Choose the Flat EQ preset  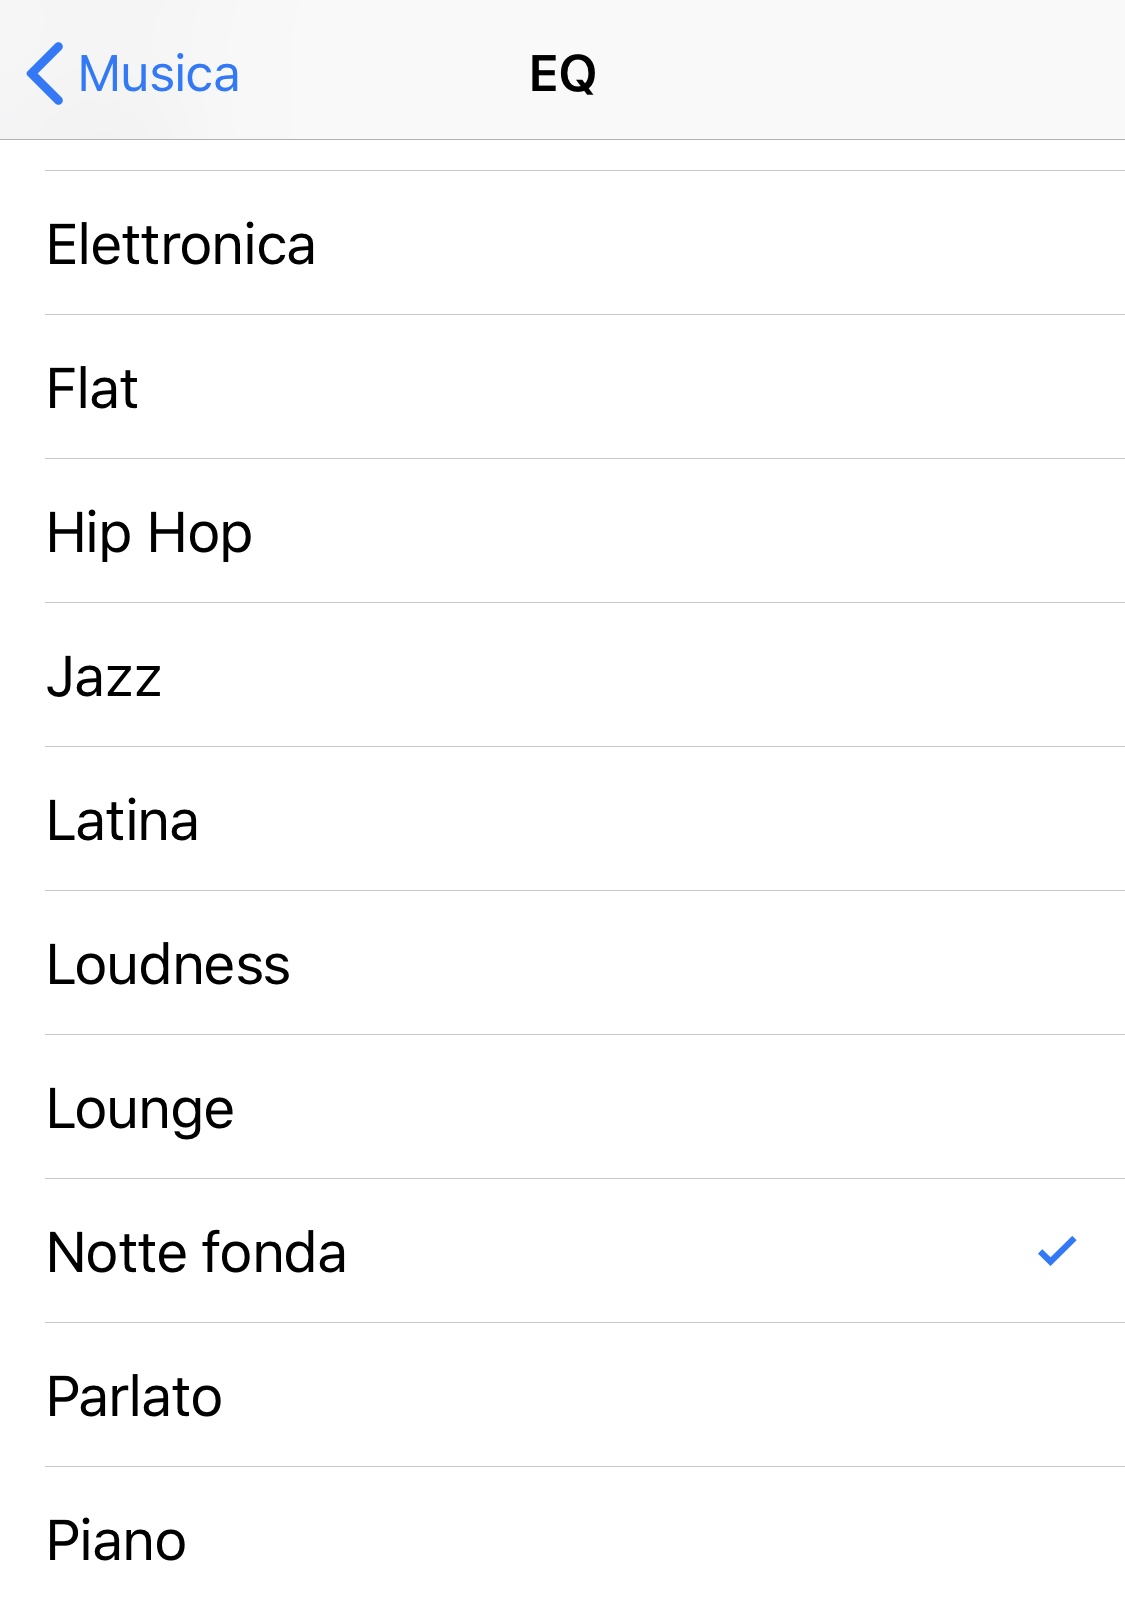point(92,389)
